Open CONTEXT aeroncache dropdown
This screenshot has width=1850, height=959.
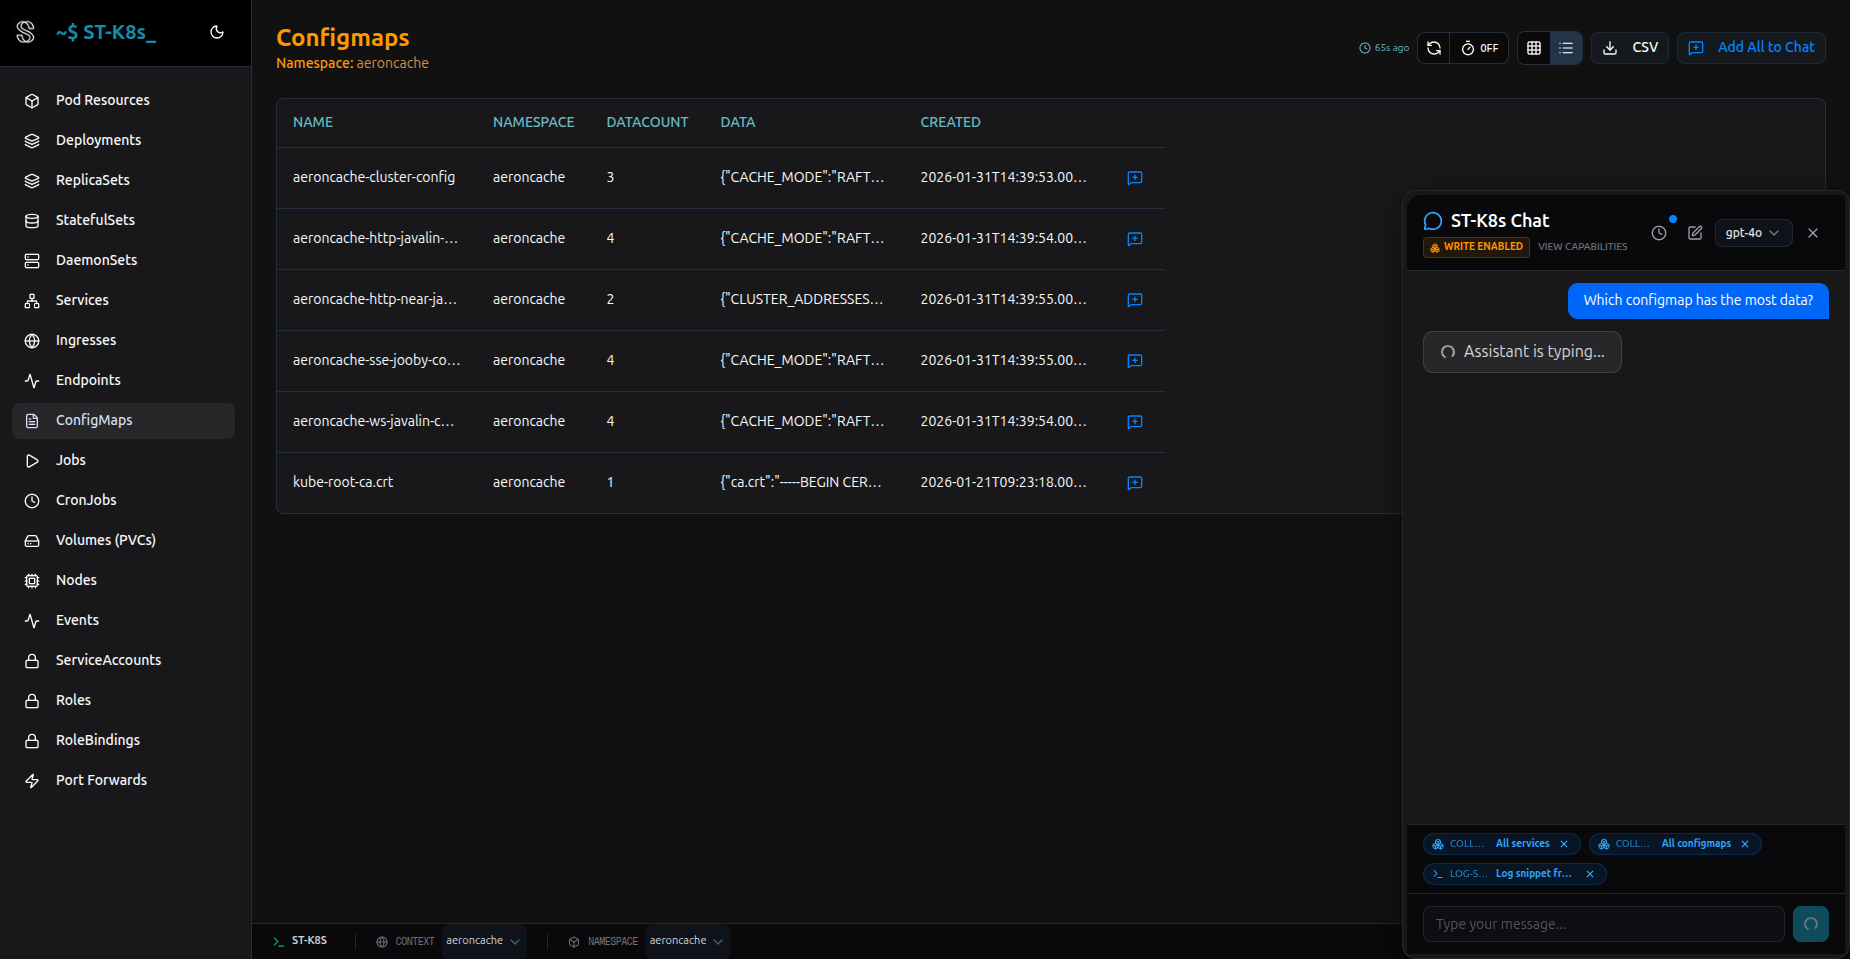click(484, 941)
